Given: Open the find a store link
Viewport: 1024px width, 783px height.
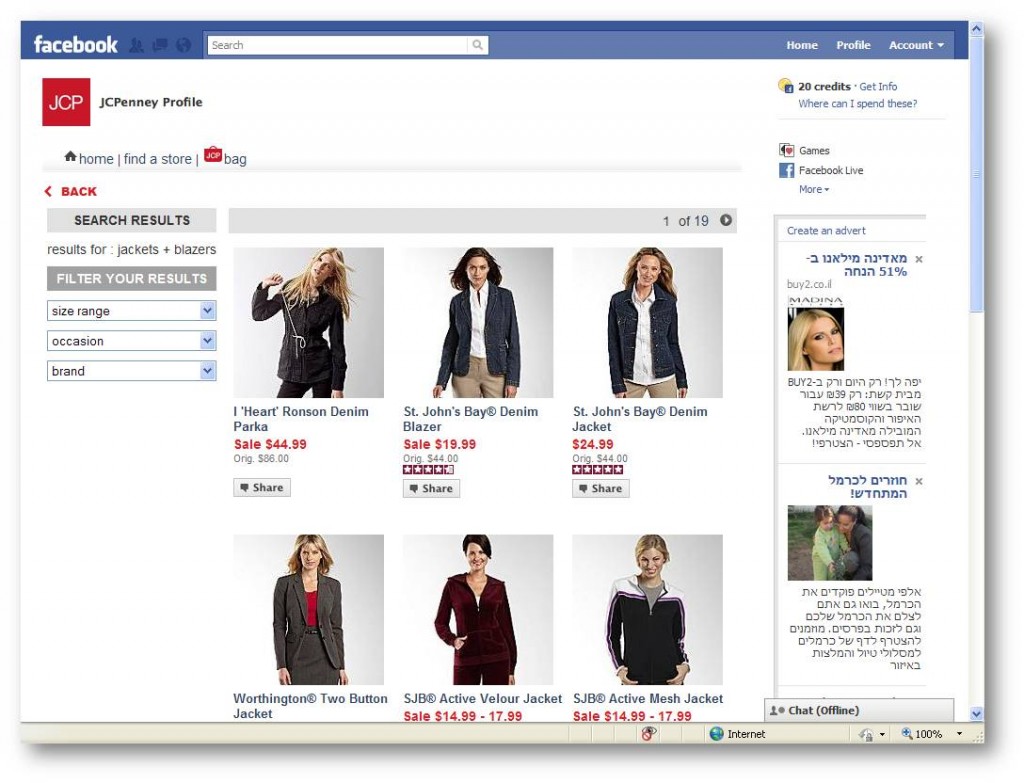Looking at the screenshot, I should 157,159.
